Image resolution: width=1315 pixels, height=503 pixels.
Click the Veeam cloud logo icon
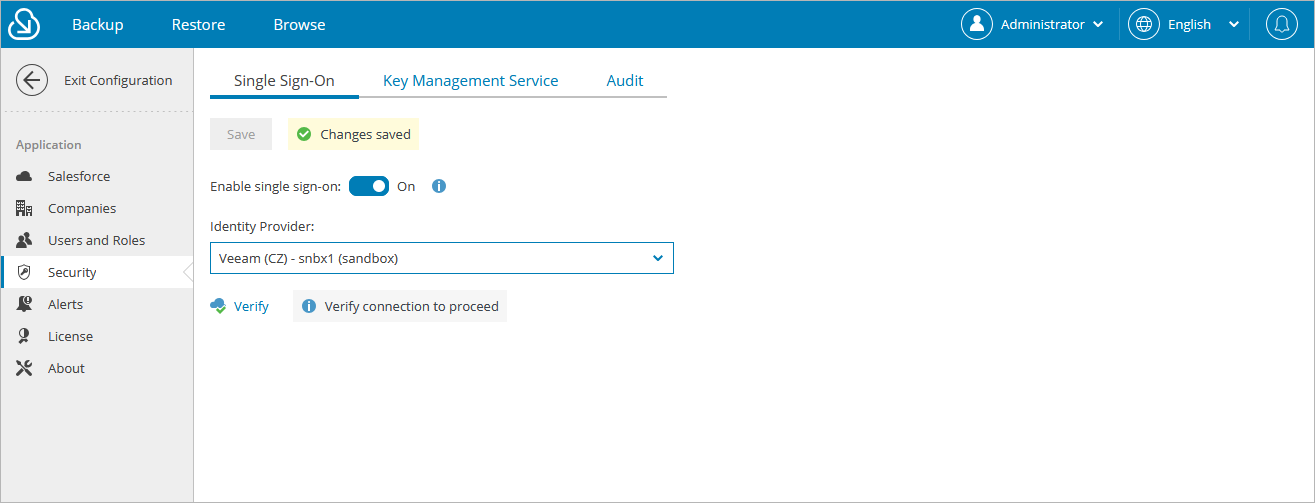point(24,24)
